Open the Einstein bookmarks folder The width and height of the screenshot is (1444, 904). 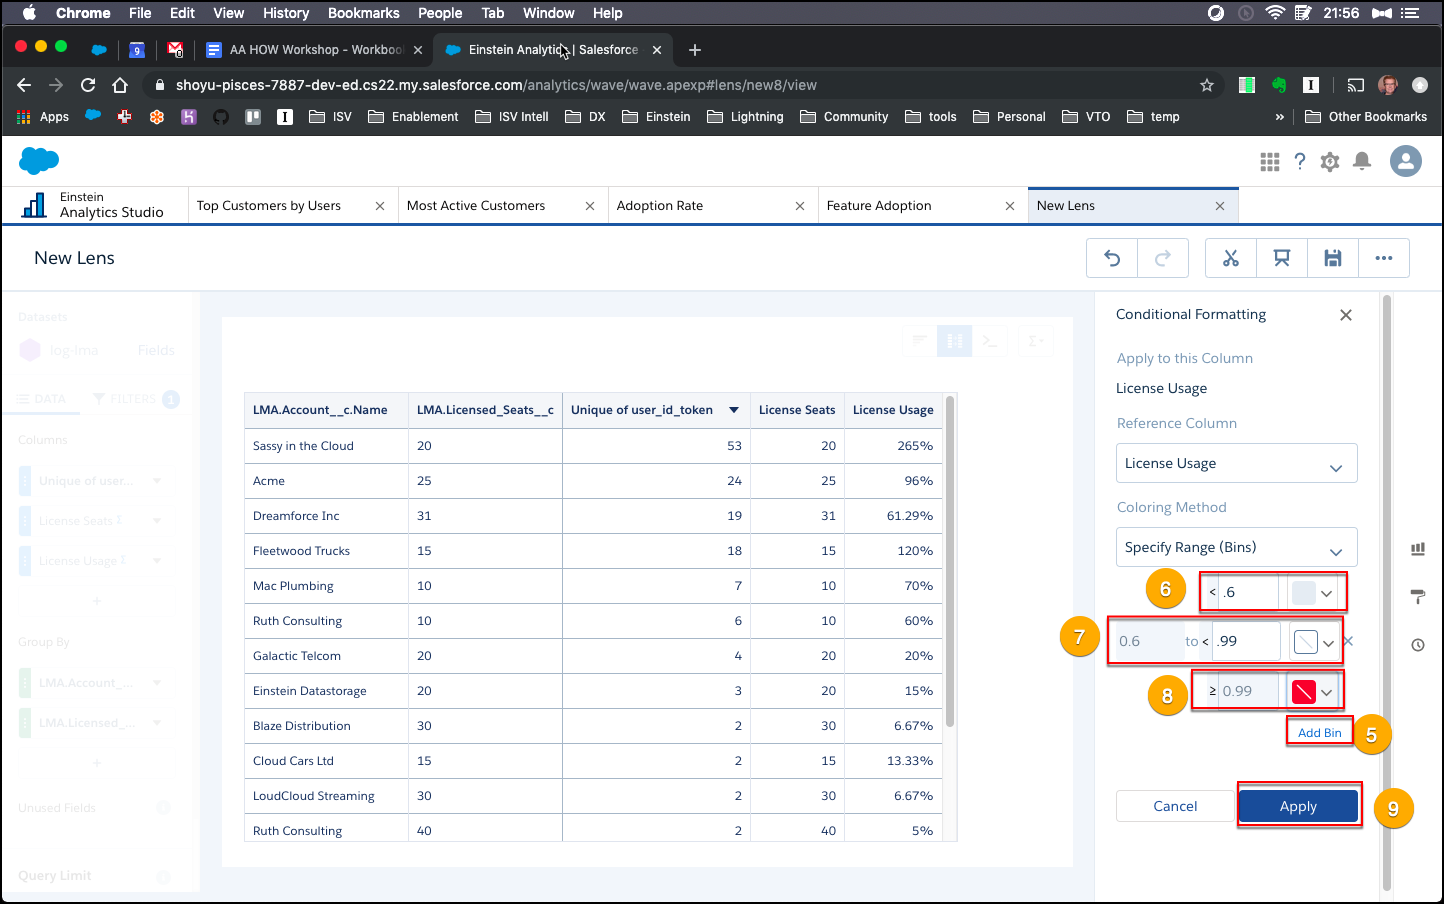(x=656, y=117)
